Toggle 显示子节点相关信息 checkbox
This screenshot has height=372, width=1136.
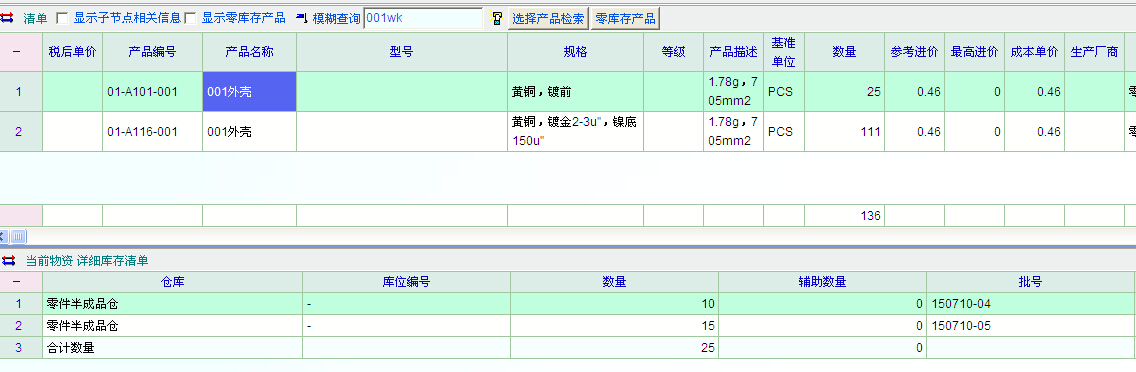62,19
